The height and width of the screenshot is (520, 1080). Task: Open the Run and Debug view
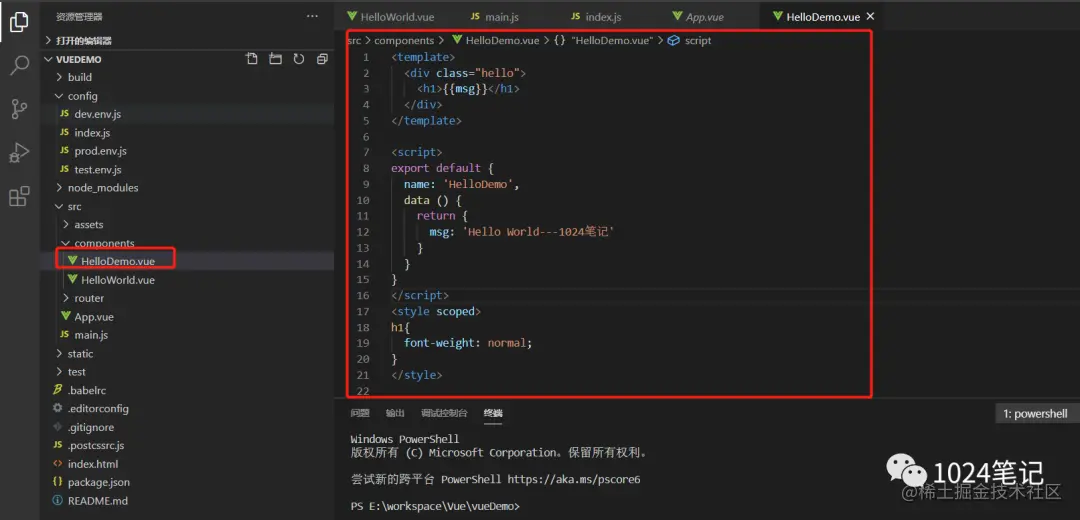pyautogui.click(x=19, y=152)
